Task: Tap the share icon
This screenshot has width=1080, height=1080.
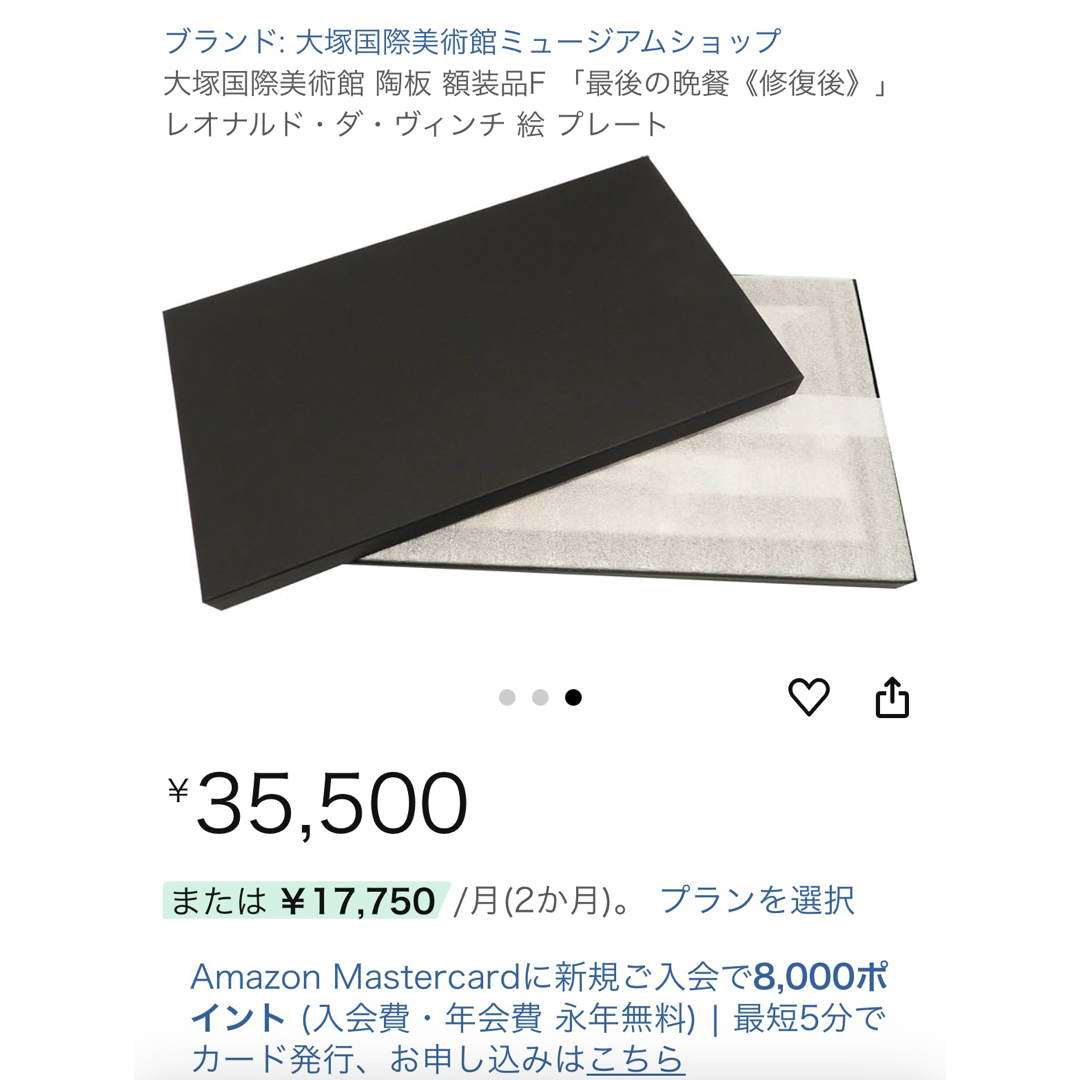Action: tap(892, 697)
